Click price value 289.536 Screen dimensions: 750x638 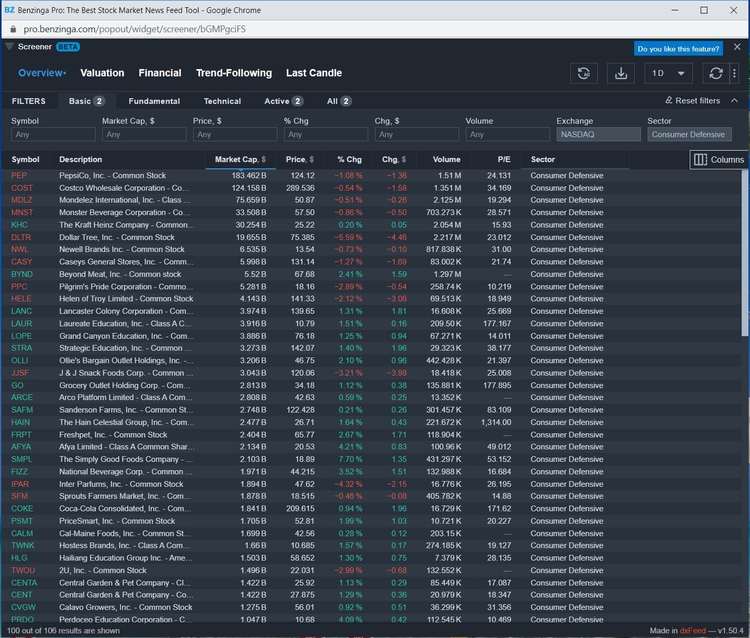coord(300,188)
